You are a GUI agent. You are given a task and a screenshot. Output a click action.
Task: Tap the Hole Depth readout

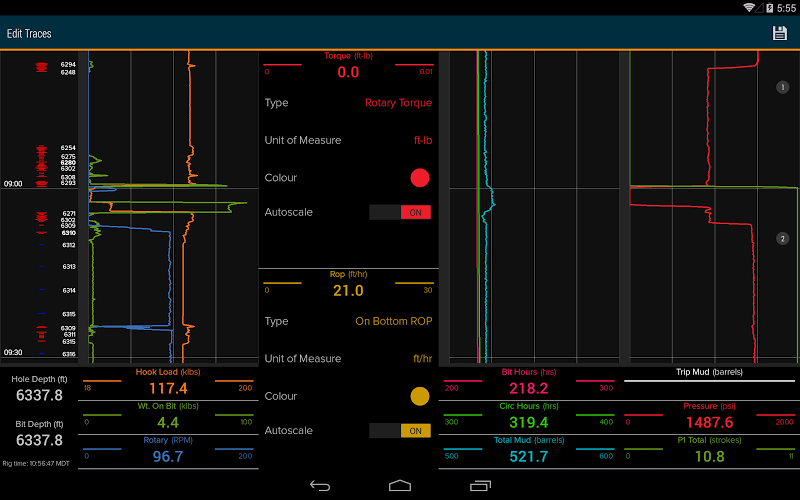click(x=40, y=388)
